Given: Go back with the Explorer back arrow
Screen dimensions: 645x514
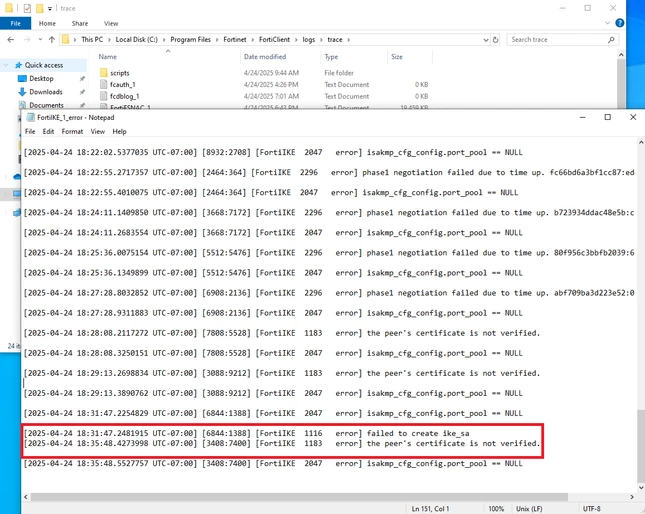Looking at the screenshot, I should pyautogui.click(x=11, y=39).
